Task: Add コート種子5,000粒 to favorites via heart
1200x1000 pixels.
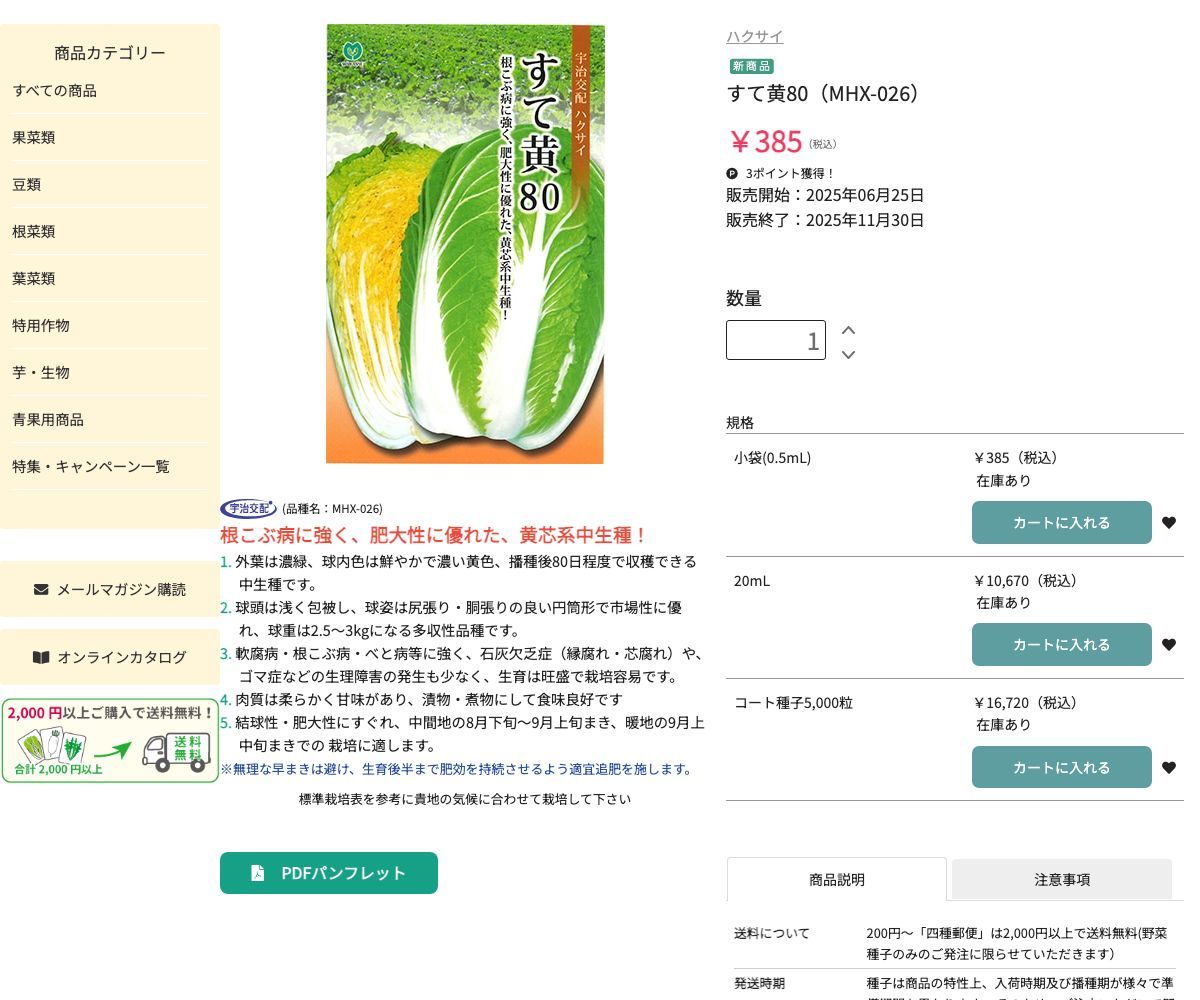Action: click(1168, 768)
